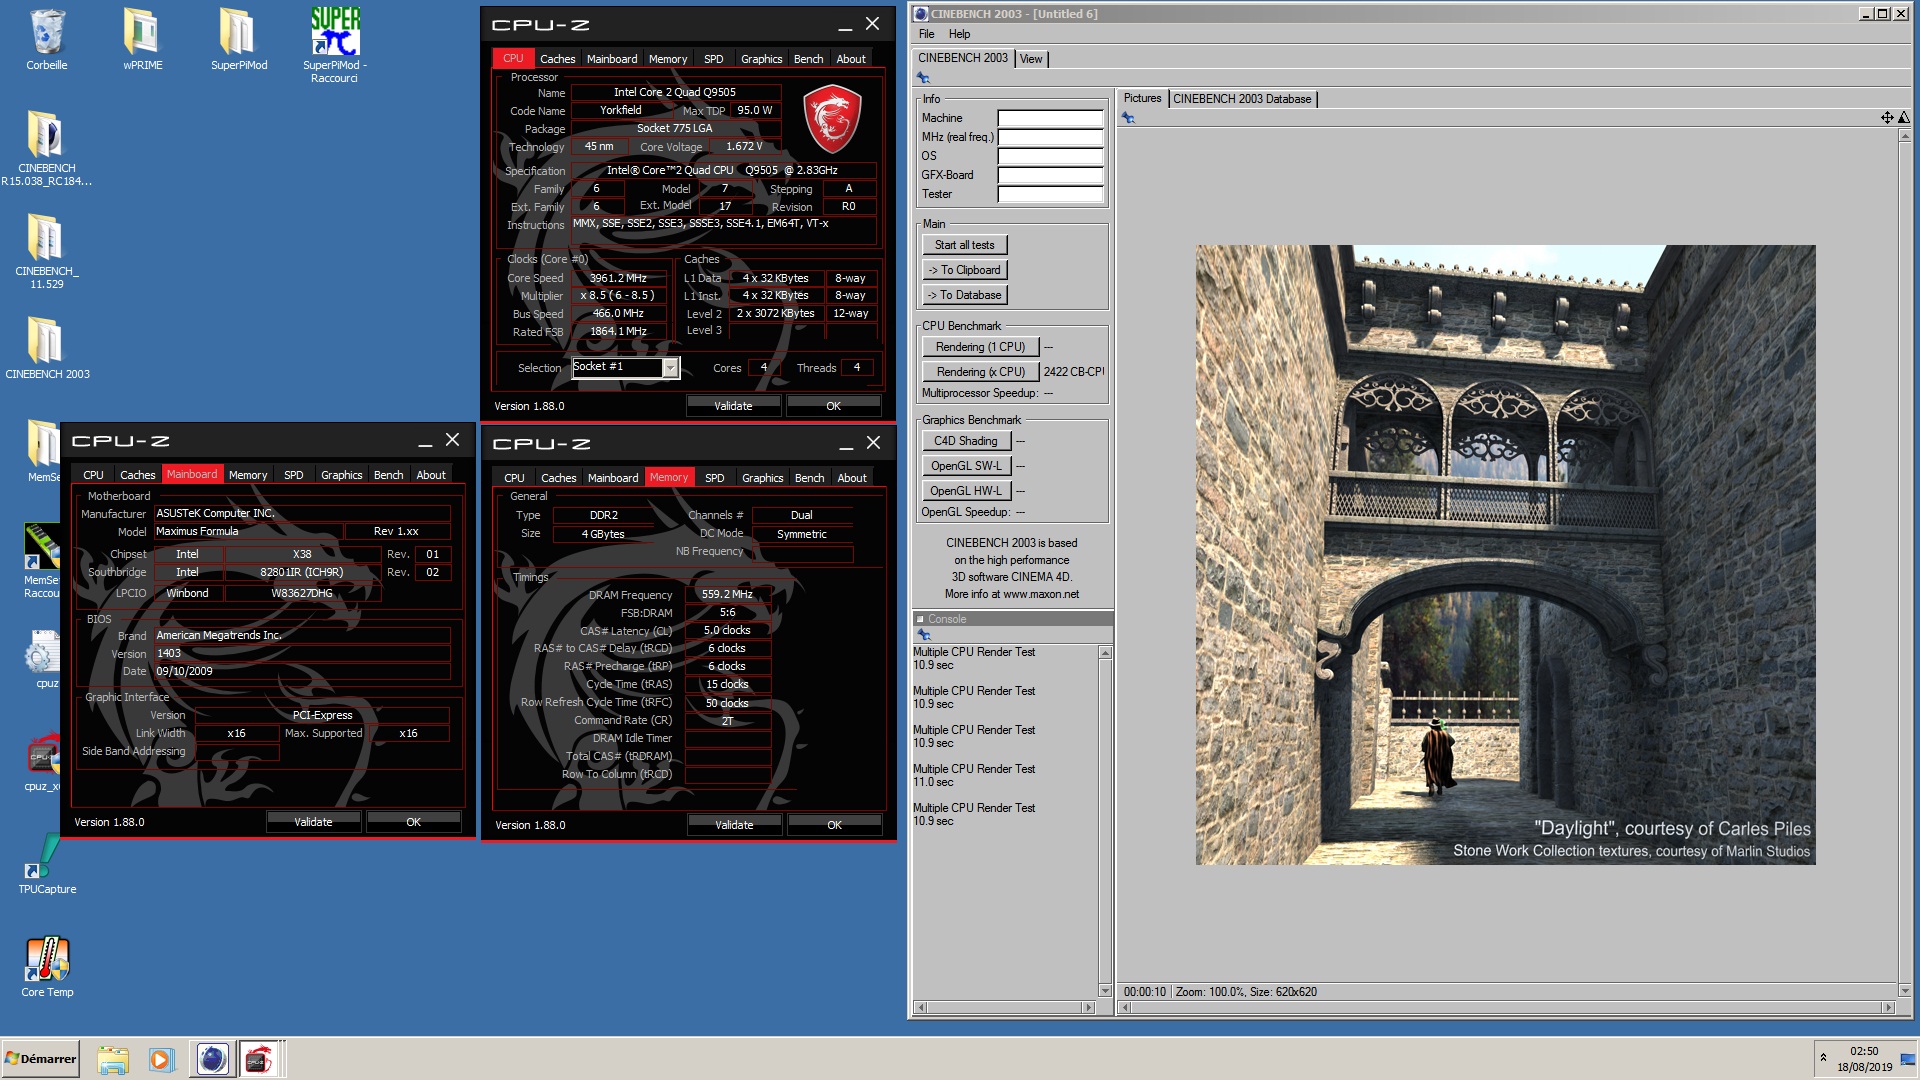Focus the Machine input field
The width and height of the screenshot is (1920, 1080).
(x=1050, y=118)
